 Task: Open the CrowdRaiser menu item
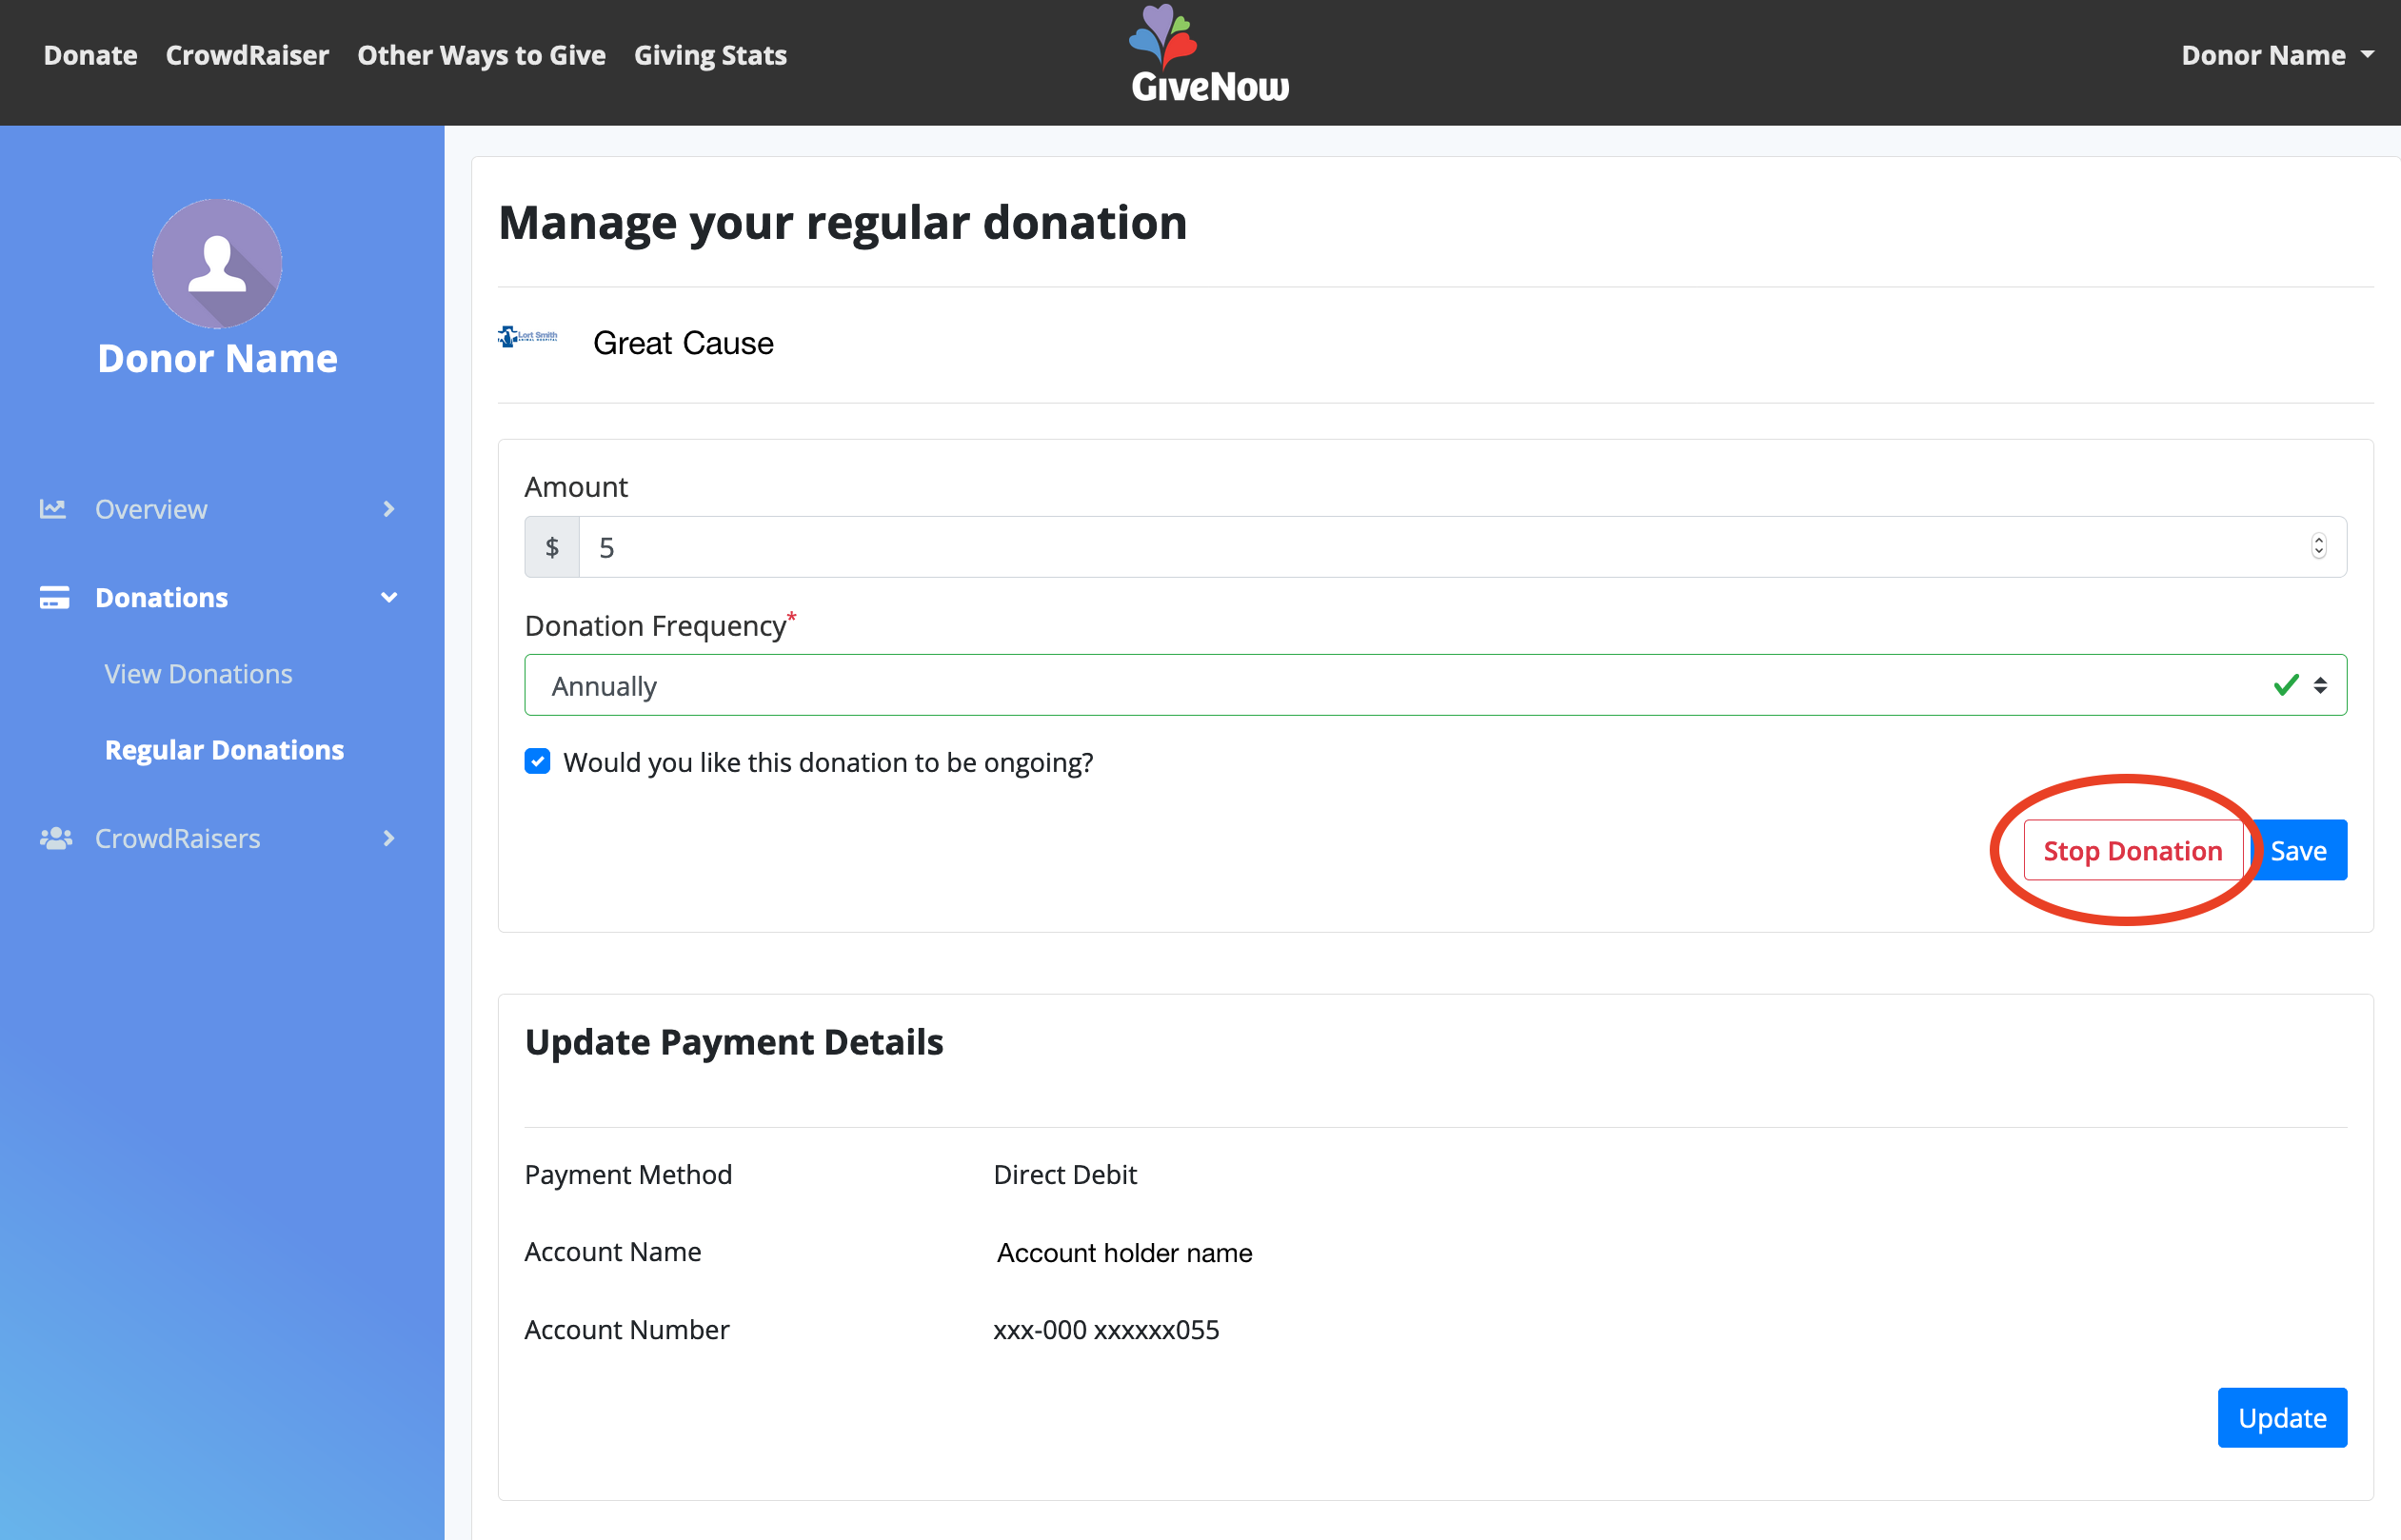tap(247, 55)
